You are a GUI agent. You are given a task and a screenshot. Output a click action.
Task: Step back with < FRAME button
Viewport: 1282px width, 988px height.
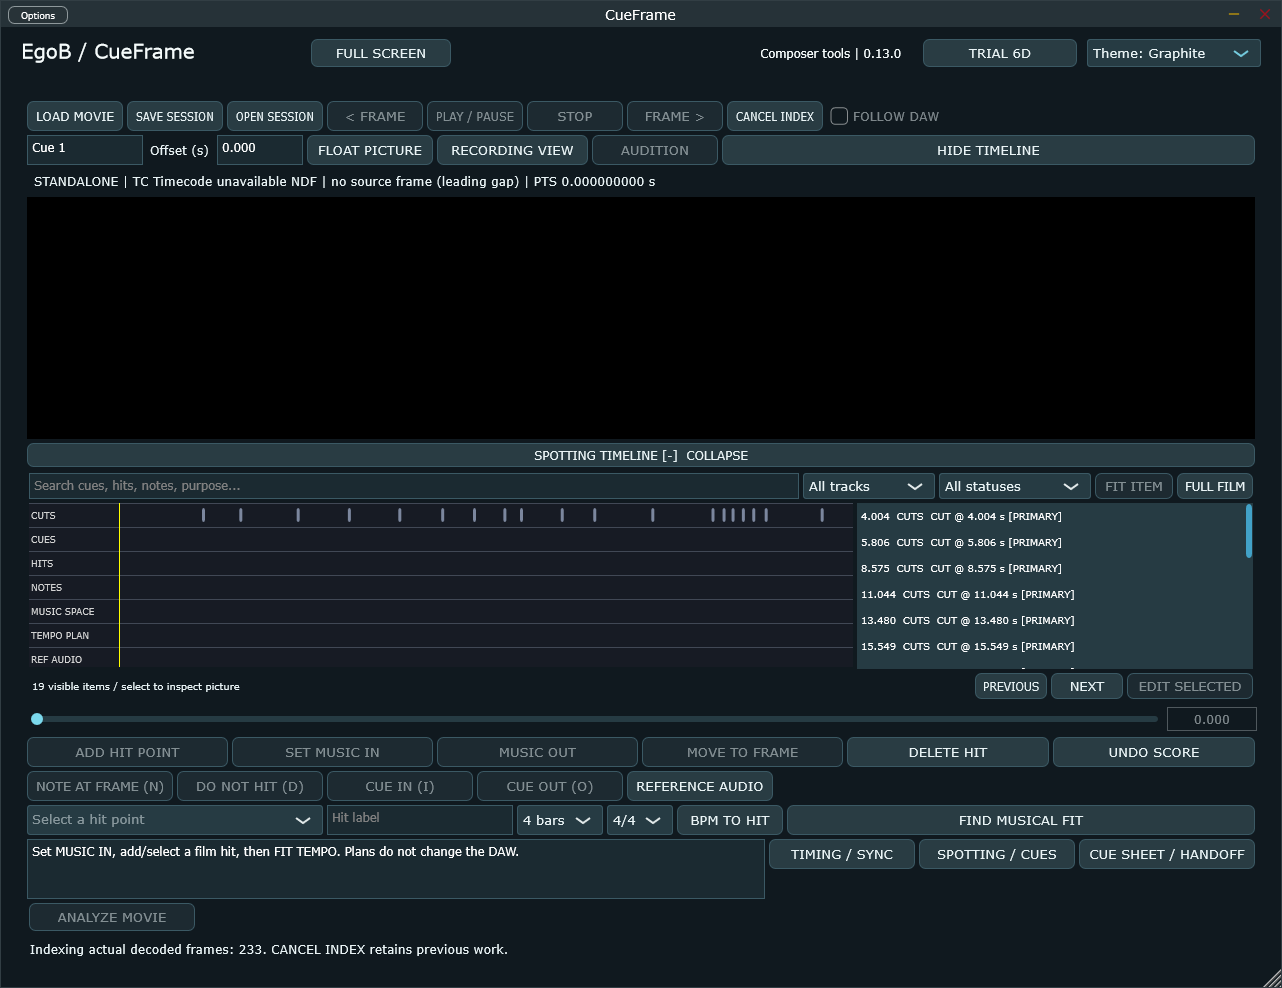pos(375,116)
